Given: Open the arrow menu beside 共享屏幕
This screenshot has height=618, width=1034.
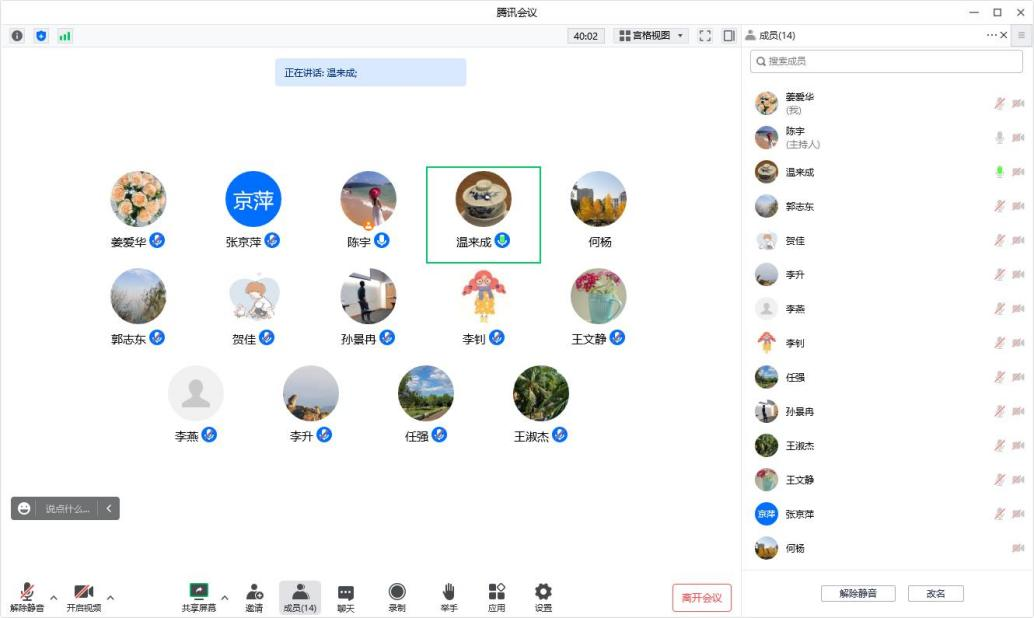Looking at the screenshot, I should [224, 598].
